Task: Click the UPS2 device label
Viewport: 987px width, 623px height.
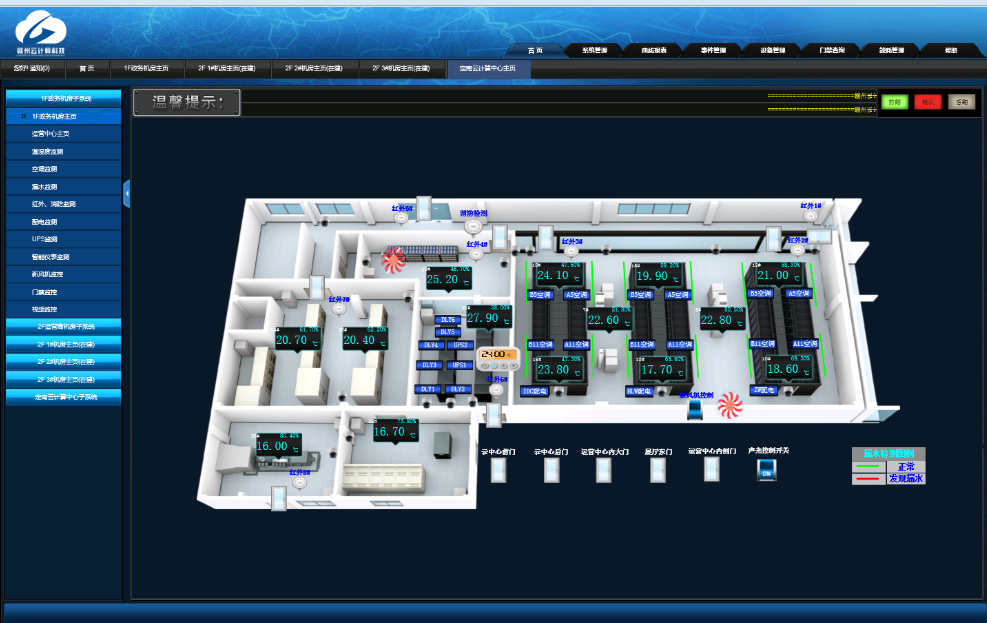Action: (460, 345)
